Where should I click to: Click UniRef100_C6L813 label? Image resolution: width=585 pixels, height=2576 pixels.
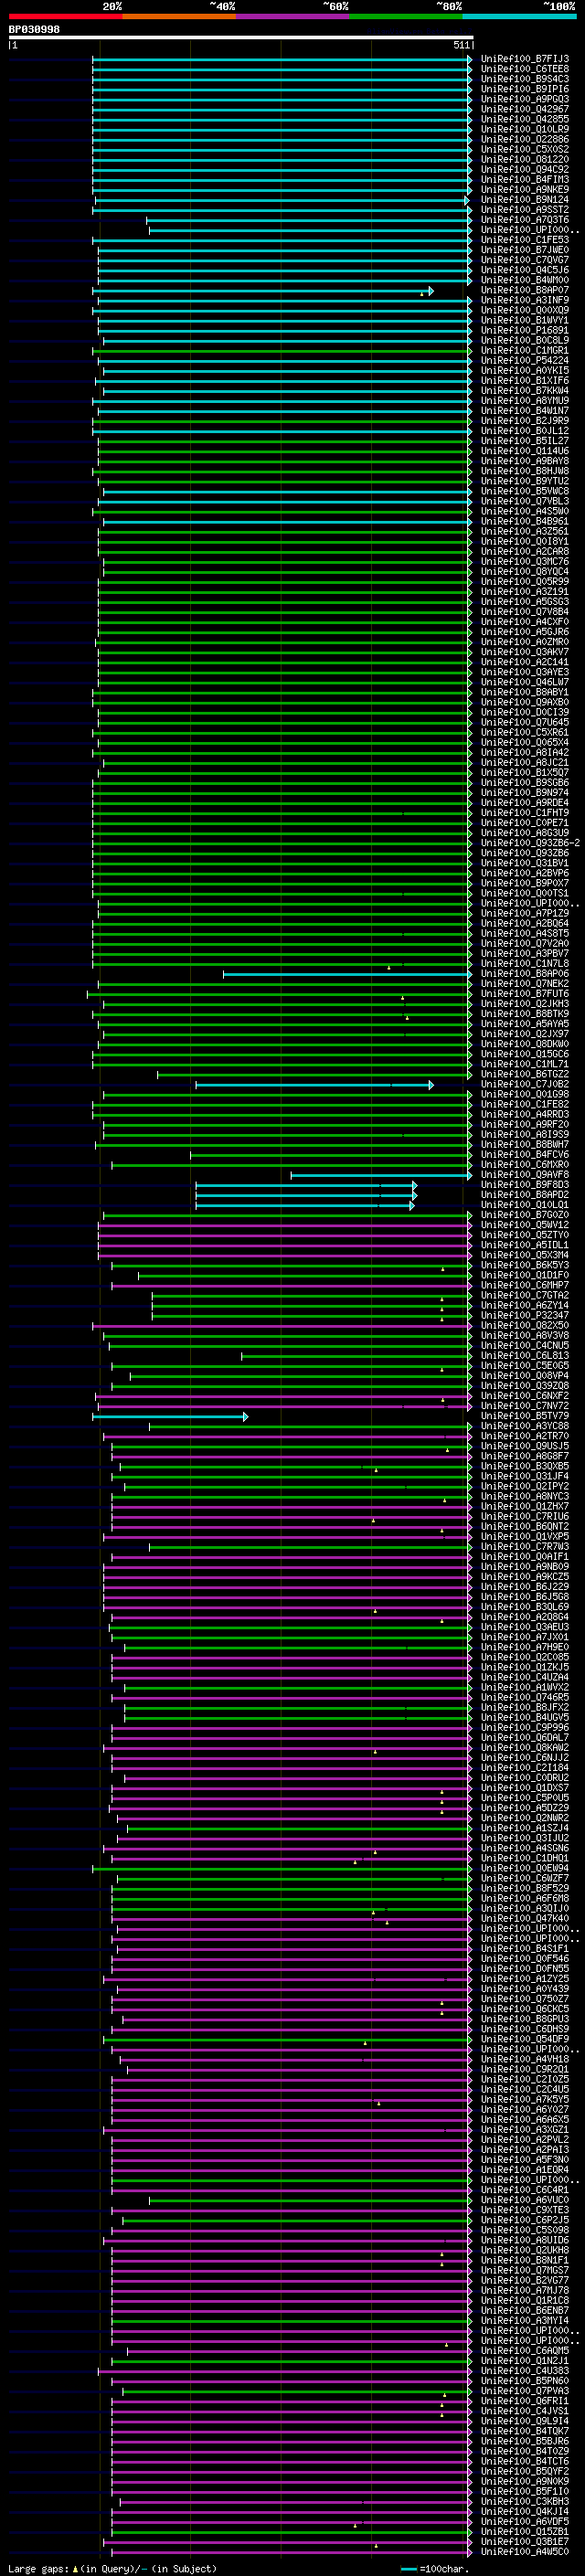(x=525, y=1356)
